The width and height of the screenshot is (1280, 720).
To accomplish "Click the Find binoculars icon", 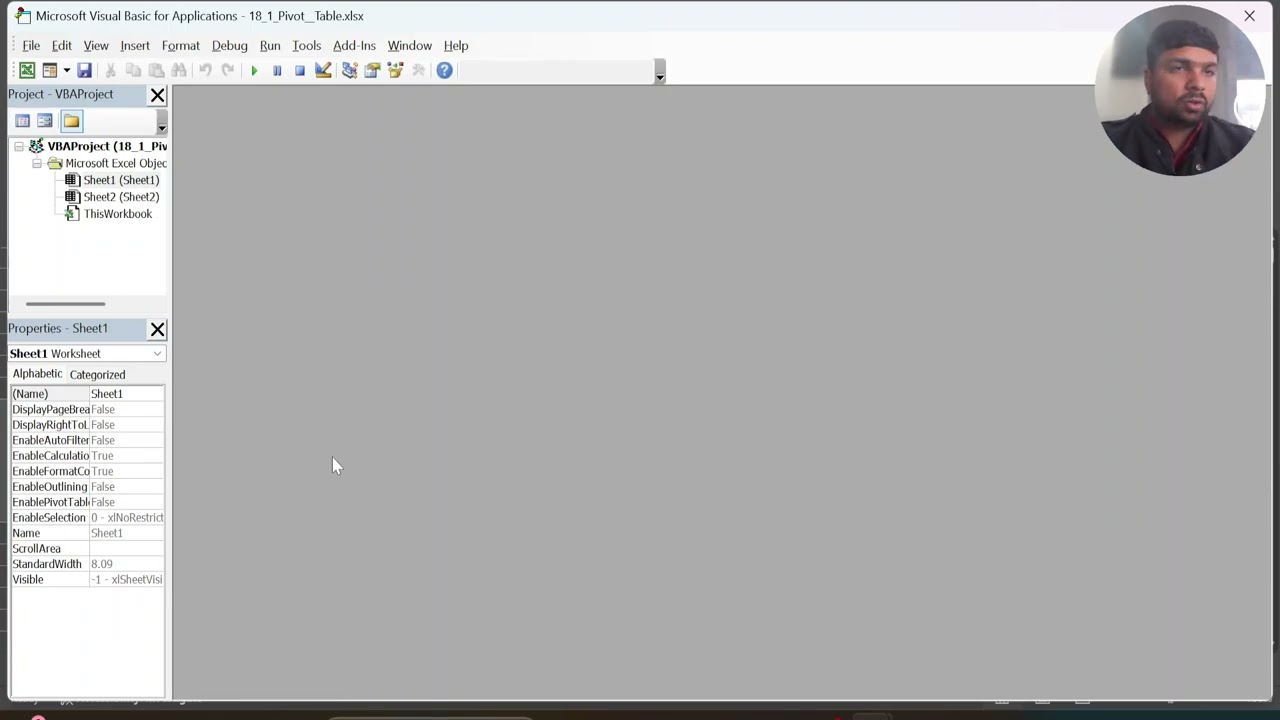I will (x=179, y=70).
